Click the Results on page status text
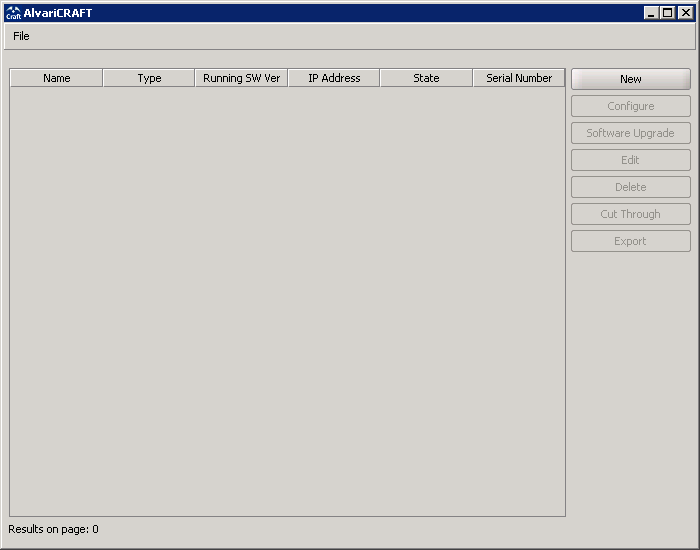700x550 pixels. click(x=53, y=529)
